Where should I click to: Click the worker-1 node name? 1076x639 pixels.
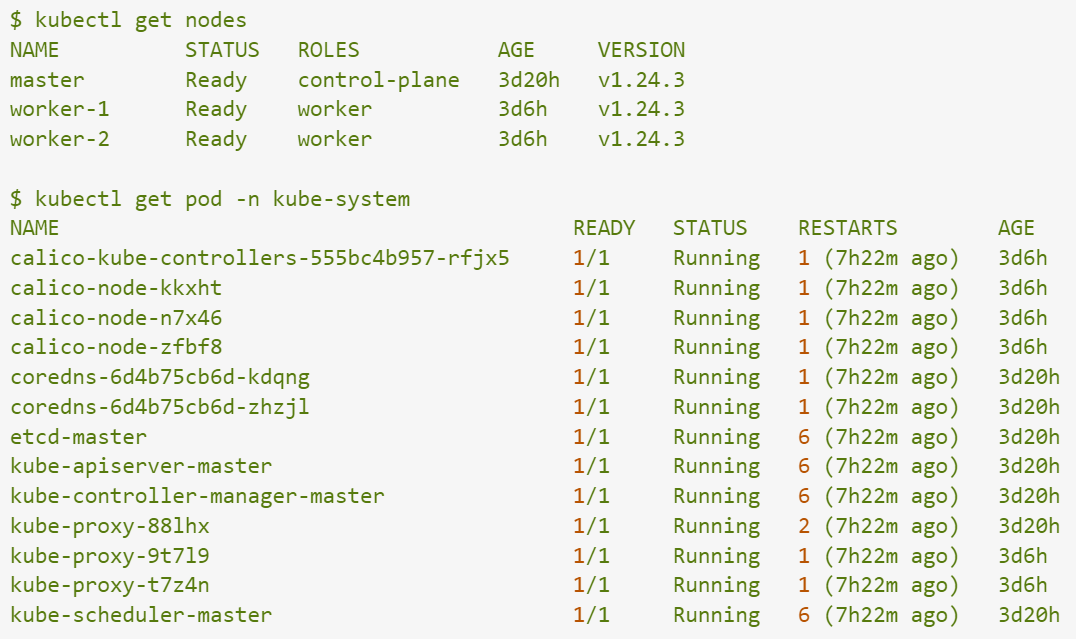pos(59,109)
